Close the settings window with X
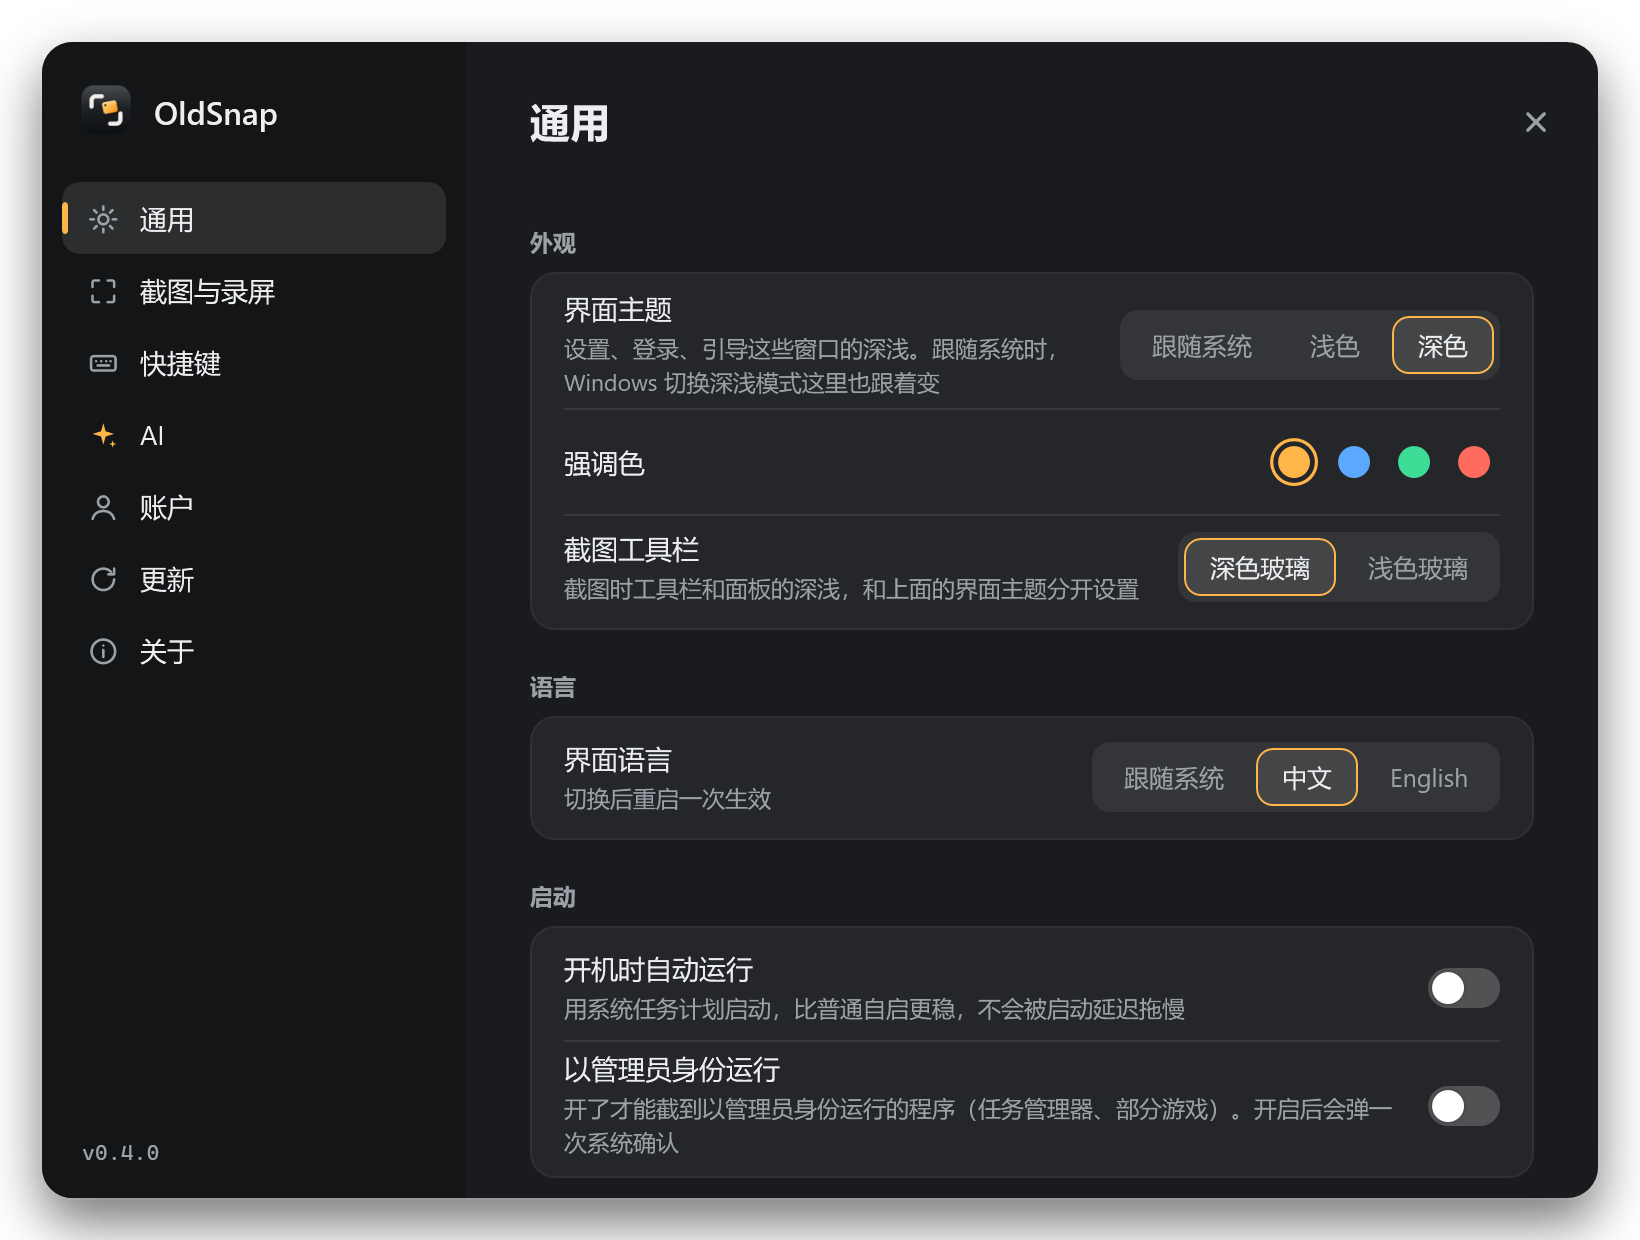This screenshot has height=1240, width=1640. click(1535, 122)
